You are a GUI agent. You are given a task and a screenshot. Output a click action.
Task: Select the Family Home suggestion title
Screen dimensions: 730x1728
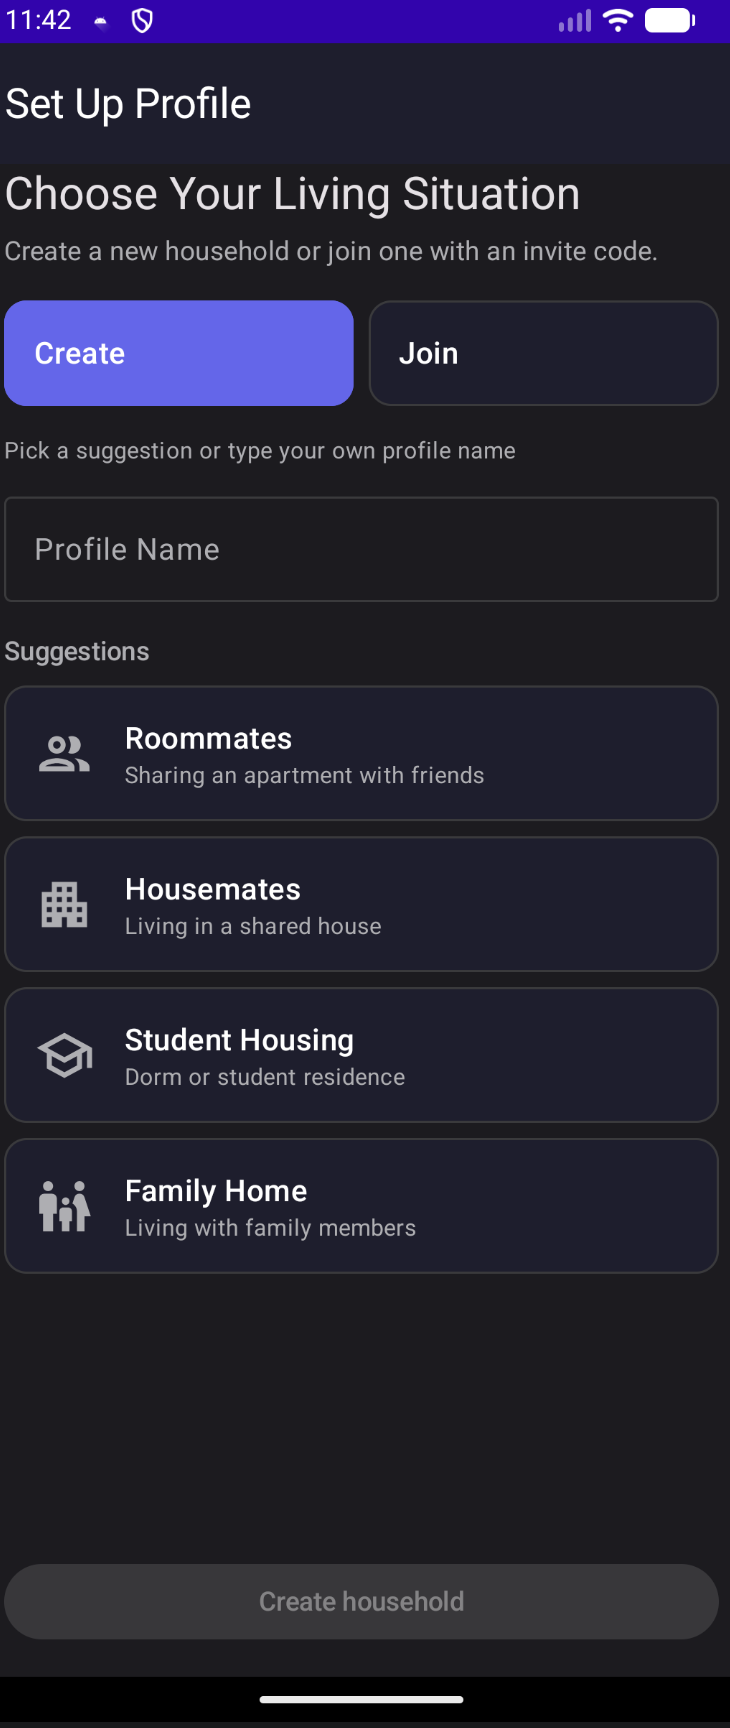[216, 1190]
